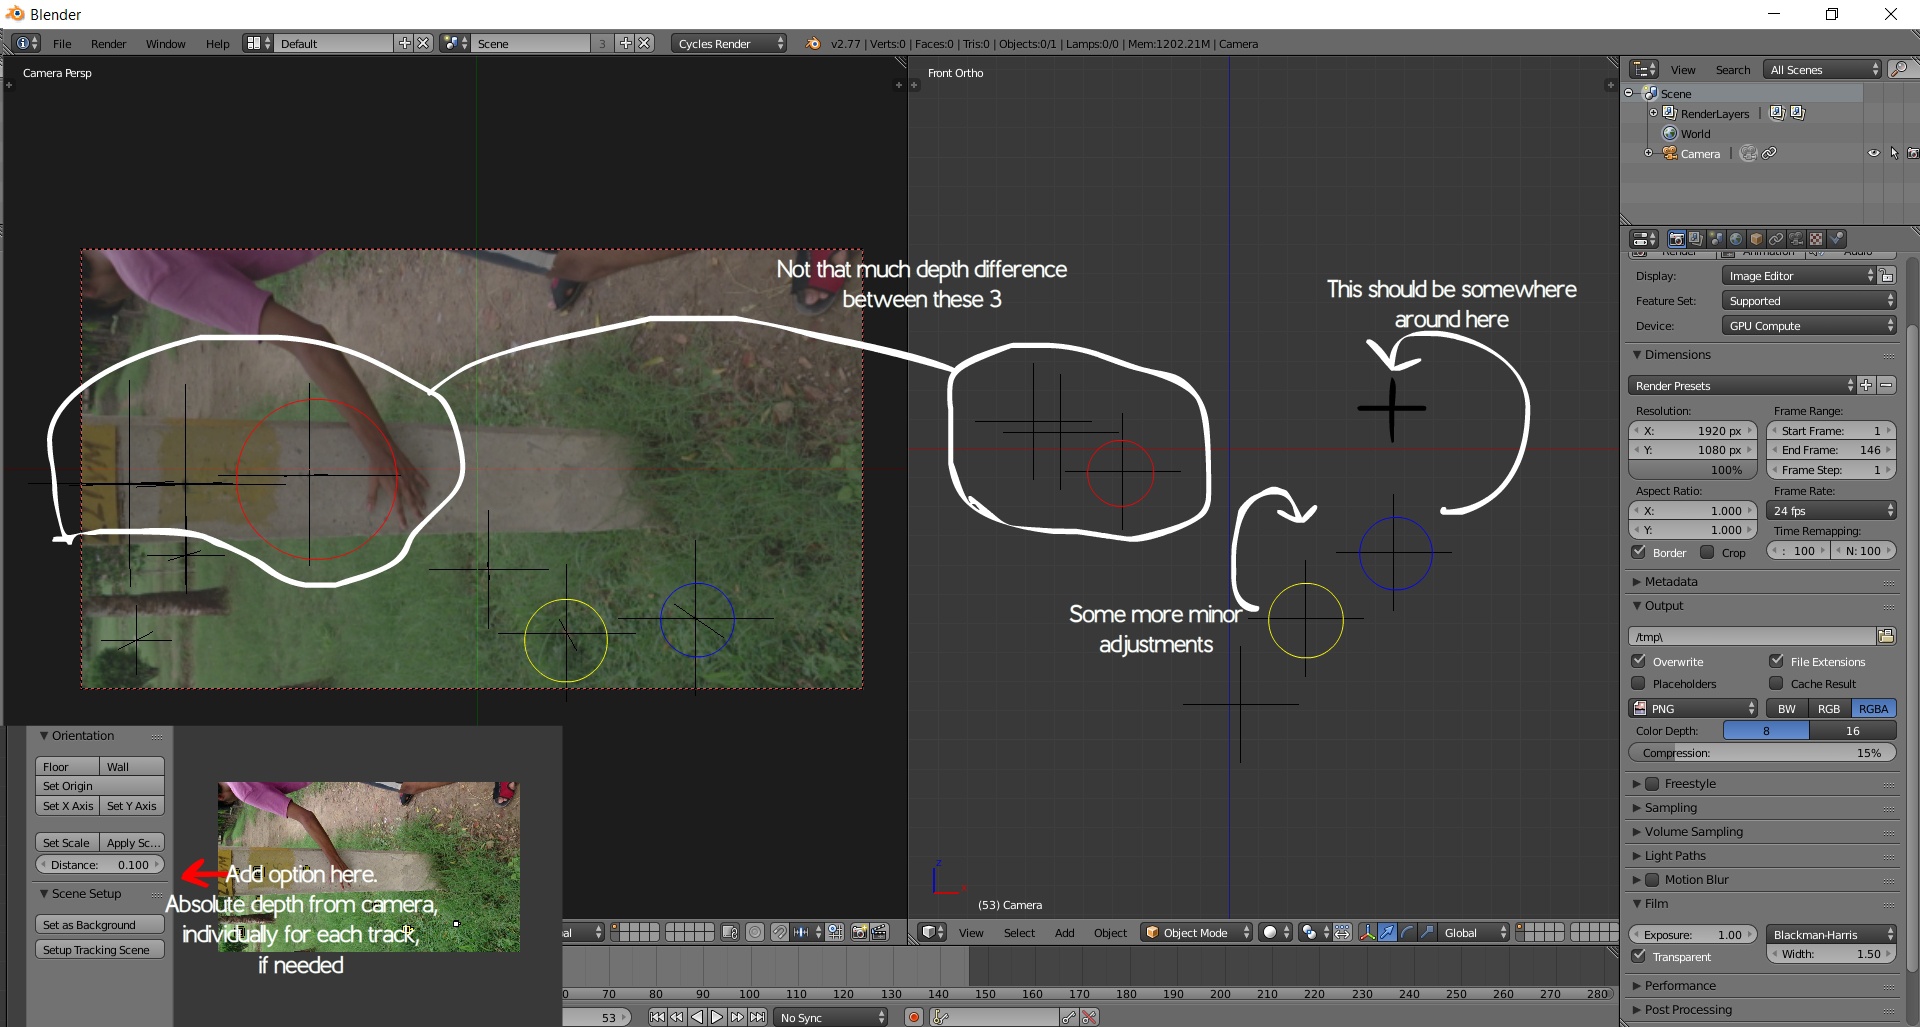The image size is (1920, 1027).
Task: Enable the Crop checkbox
Action: (1708, 552)
